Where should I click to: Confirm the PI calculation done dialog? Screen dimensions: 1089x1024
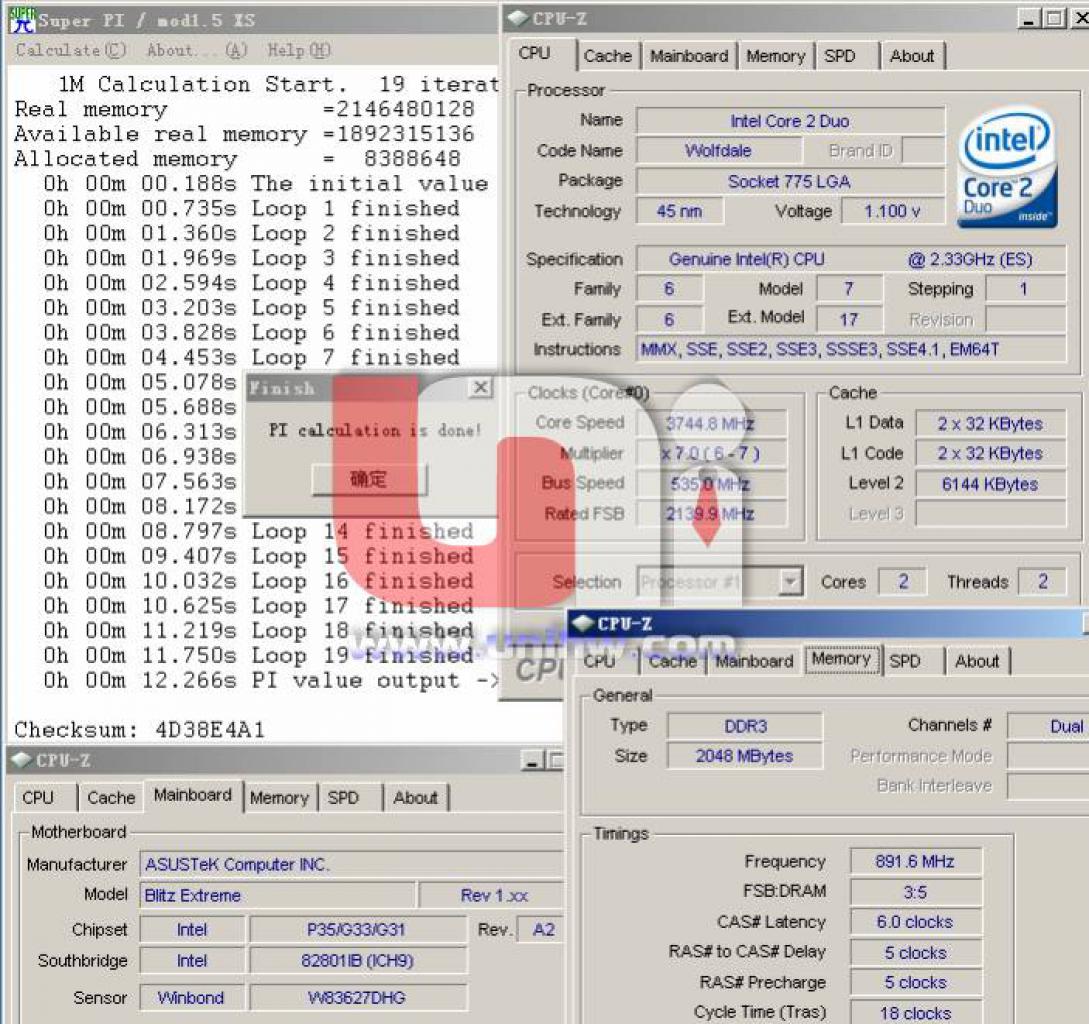point(369,479)
